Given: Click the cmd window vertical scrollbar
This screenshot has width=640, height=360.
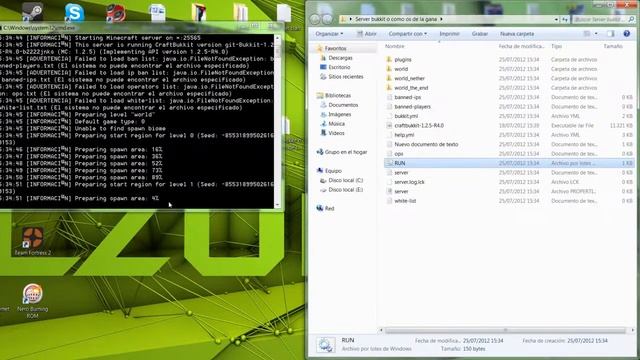Looking at the screenshot, I should click(x=278, y=122).
